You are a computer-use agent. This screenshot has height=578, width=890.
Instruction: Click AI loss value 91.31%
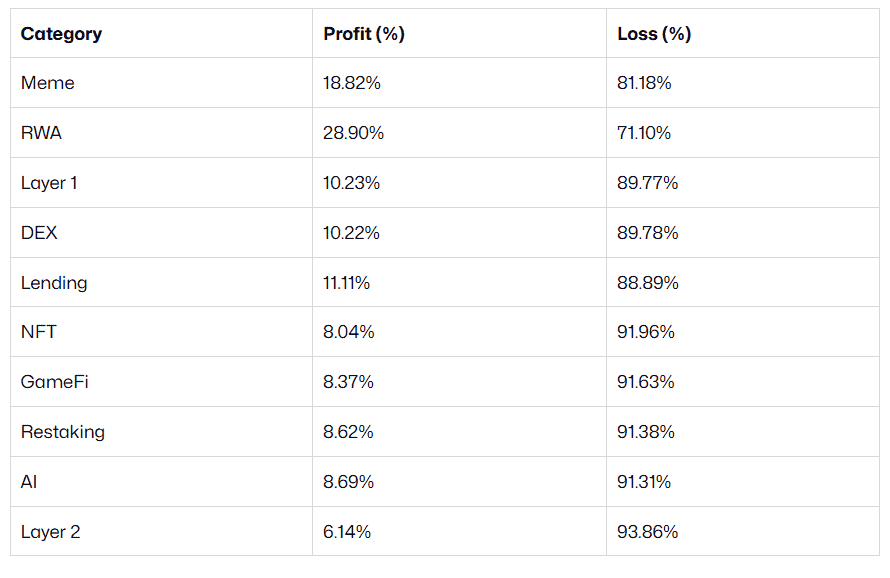645,482
